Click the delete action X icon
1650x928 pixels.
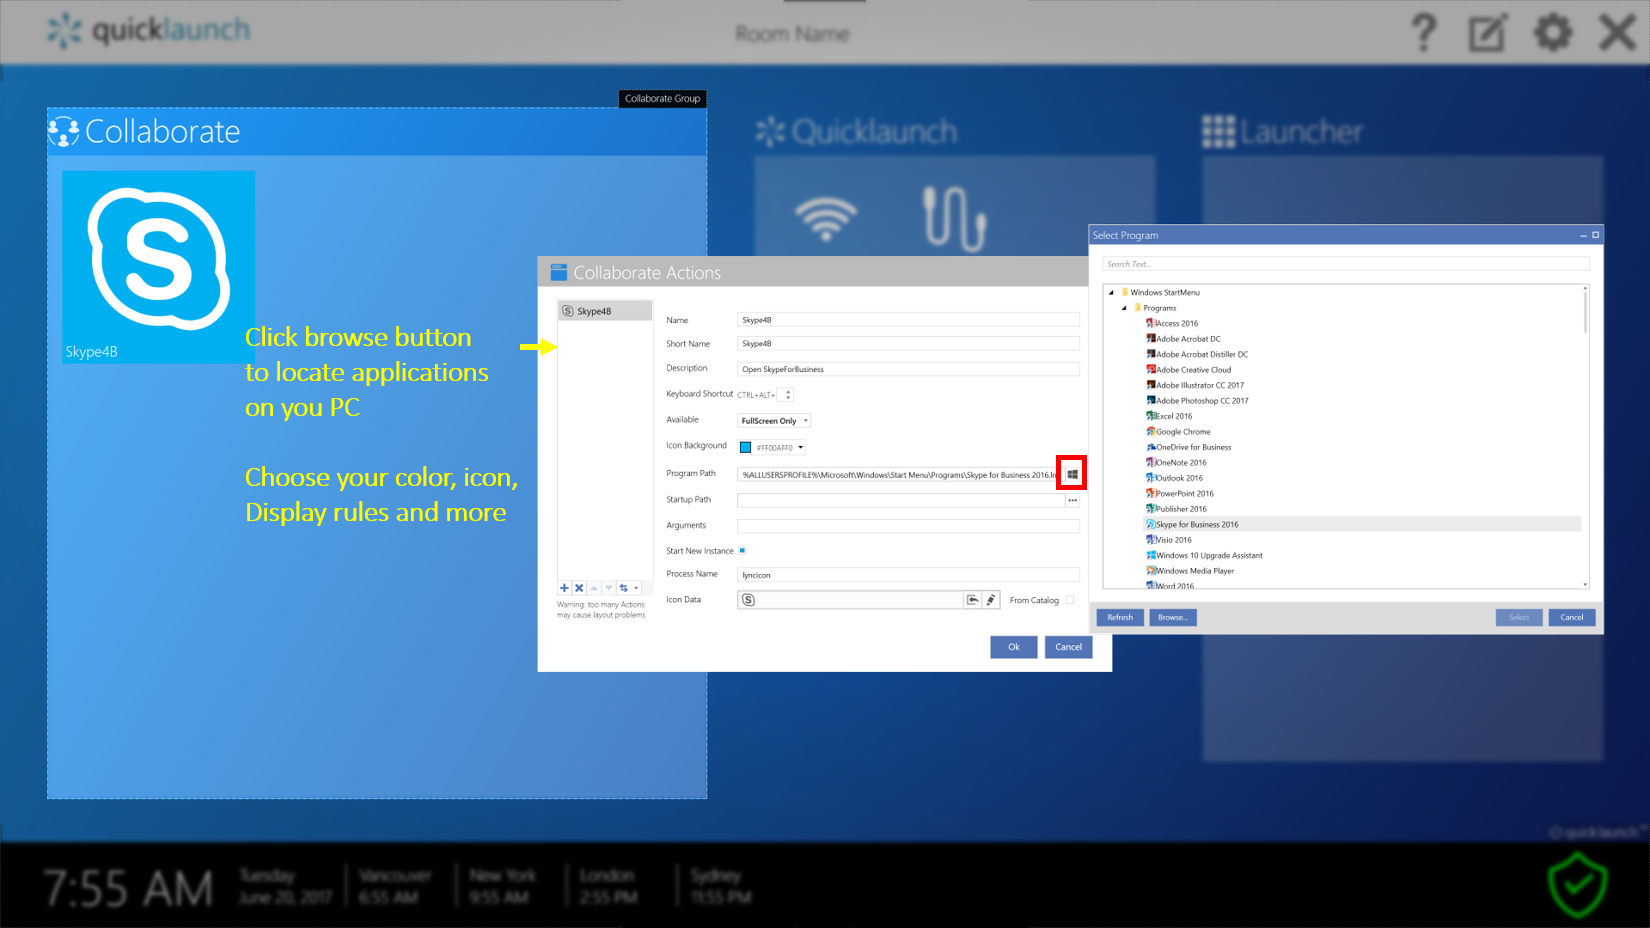click(579, 588)
